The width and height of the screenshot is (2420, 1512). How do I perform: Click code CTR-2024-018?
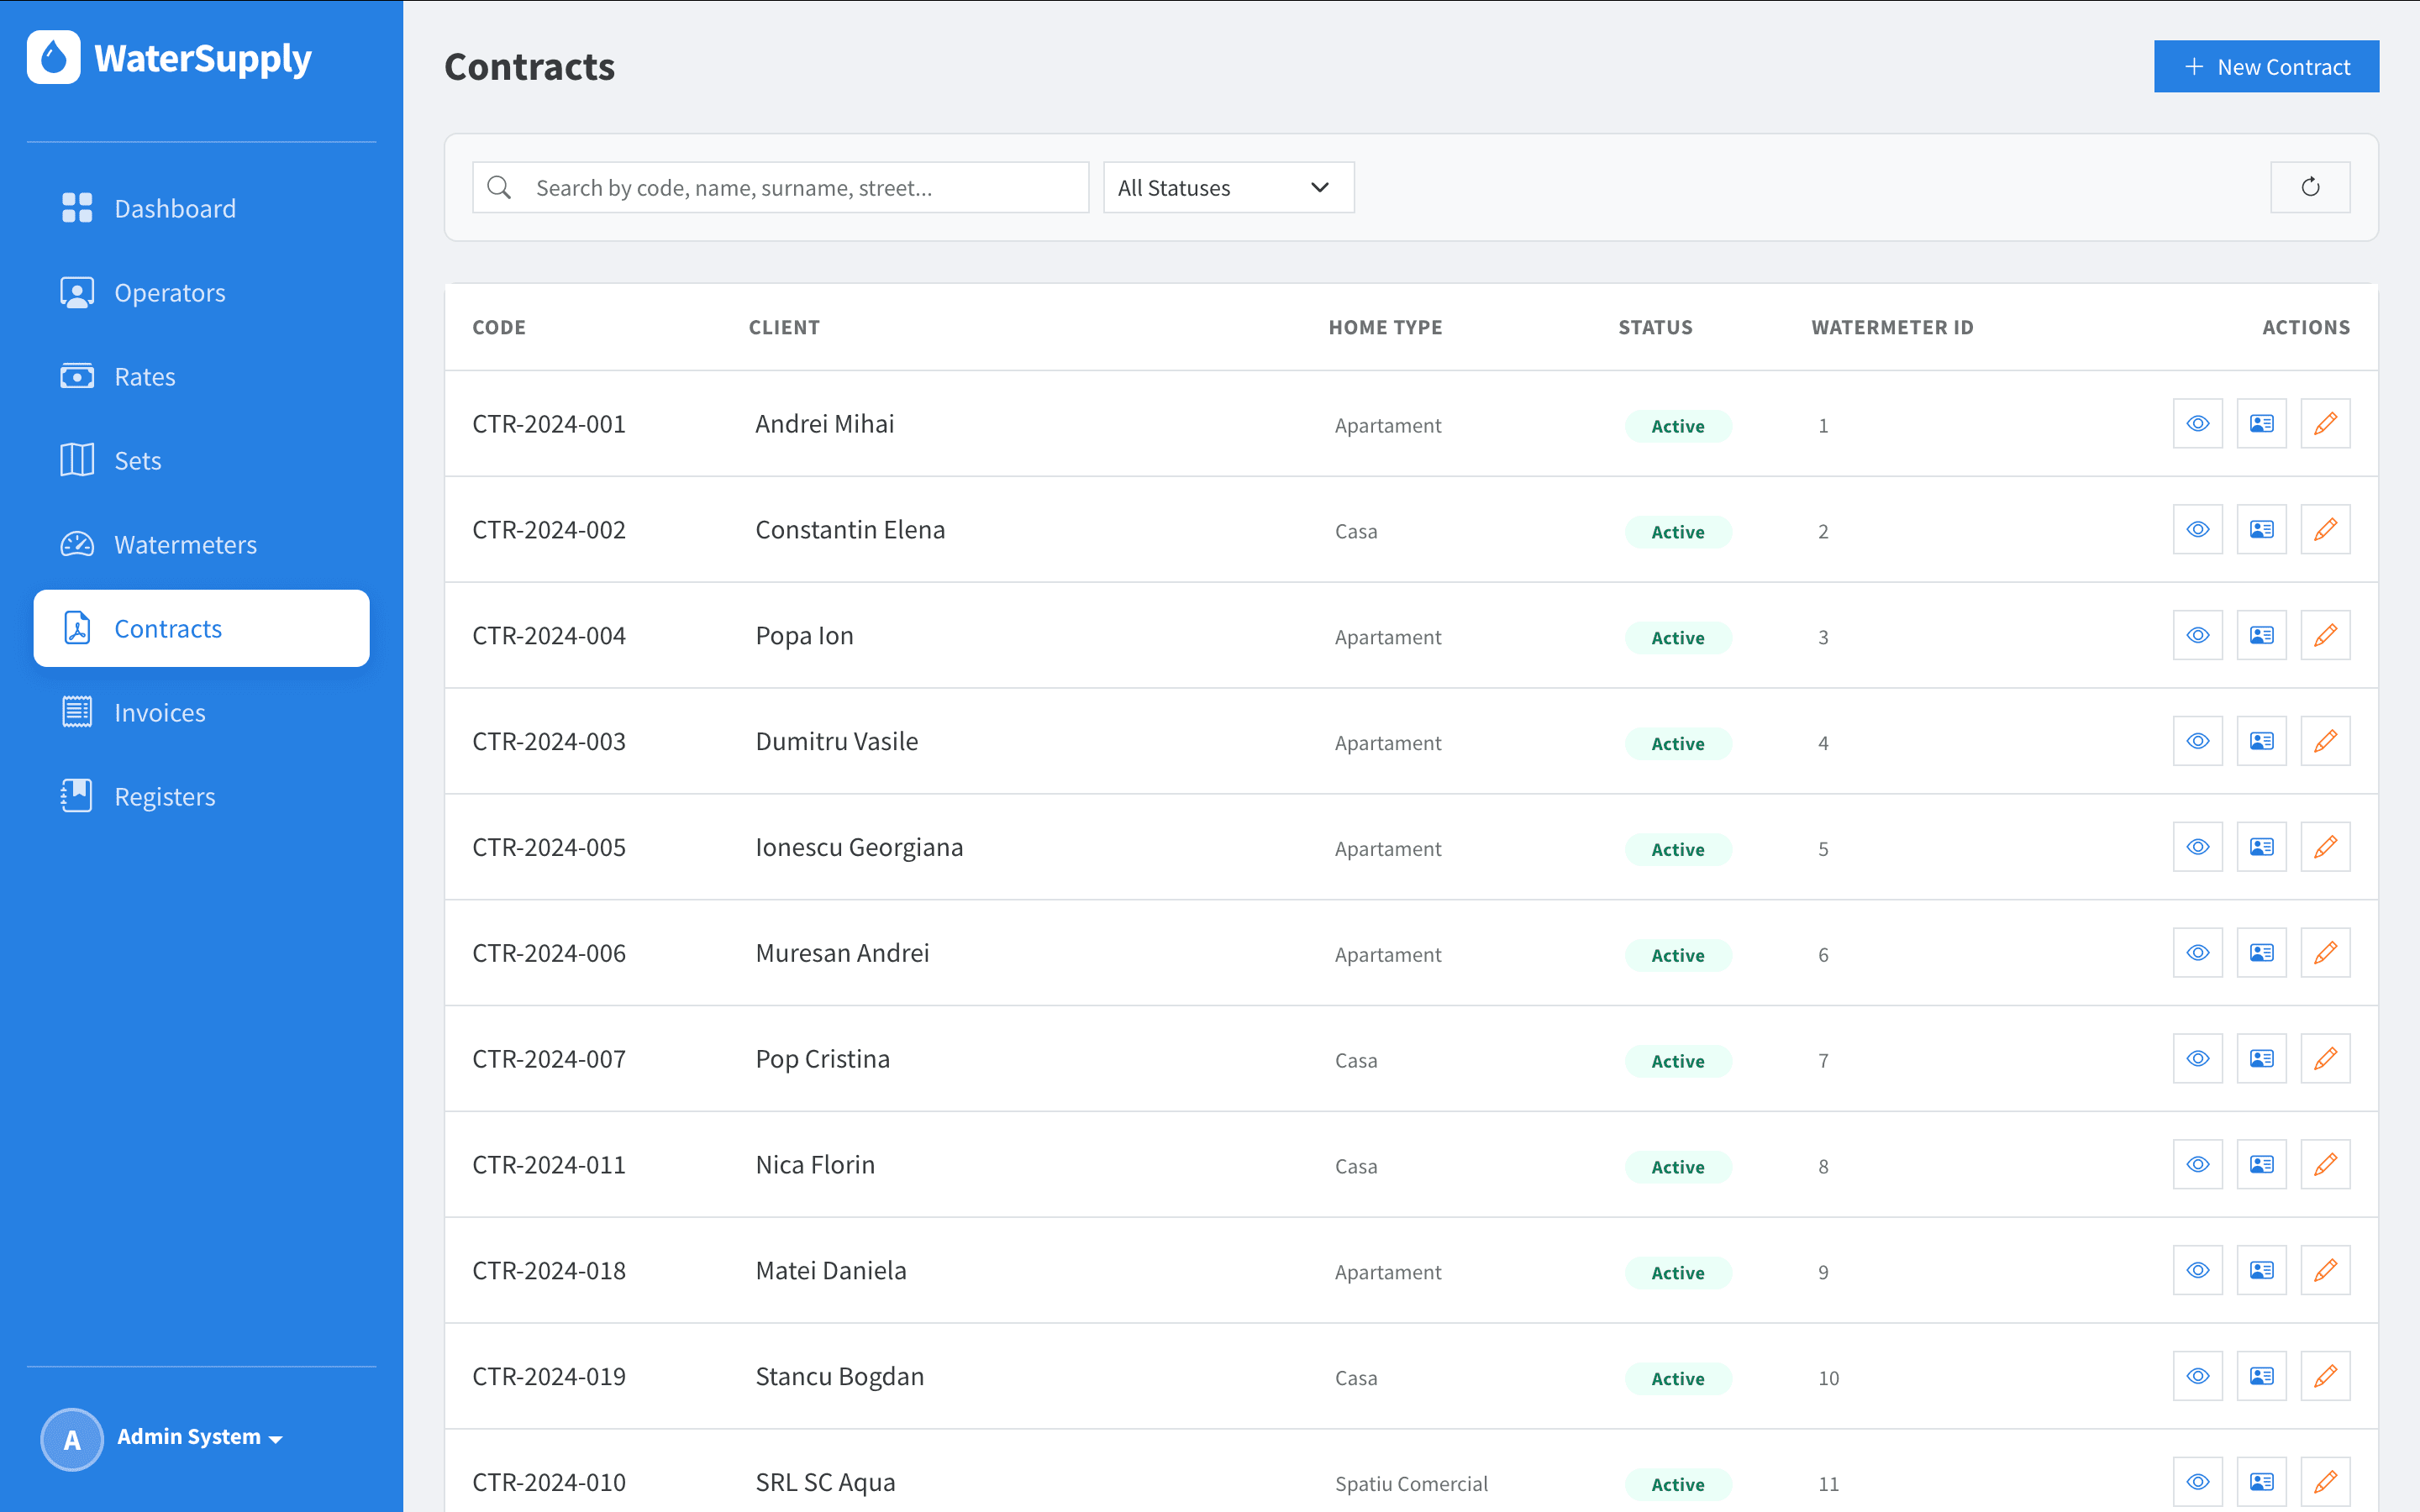(x=549, y=1271)
